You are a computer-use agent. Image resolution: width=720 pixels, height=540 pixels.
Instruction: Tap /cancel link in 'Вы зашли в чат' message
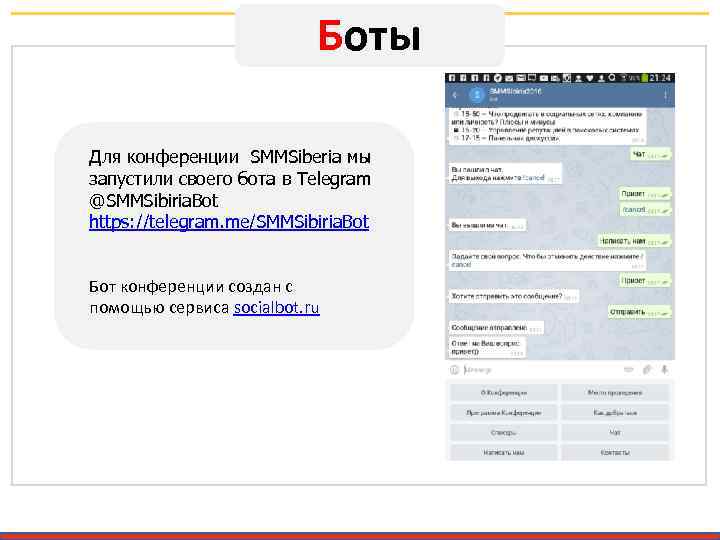(534, 178)
